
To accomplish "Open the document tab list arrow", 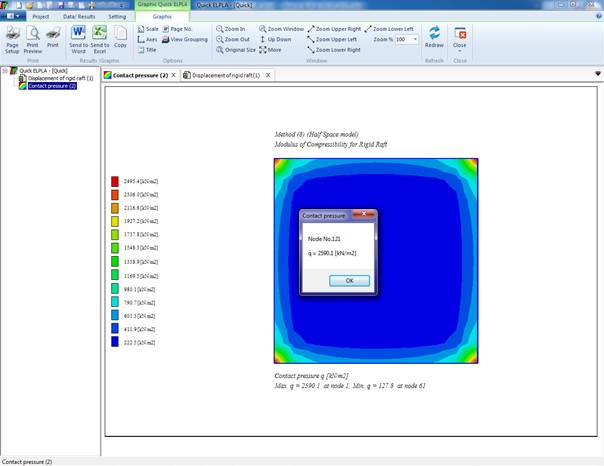I will (598, 74).
